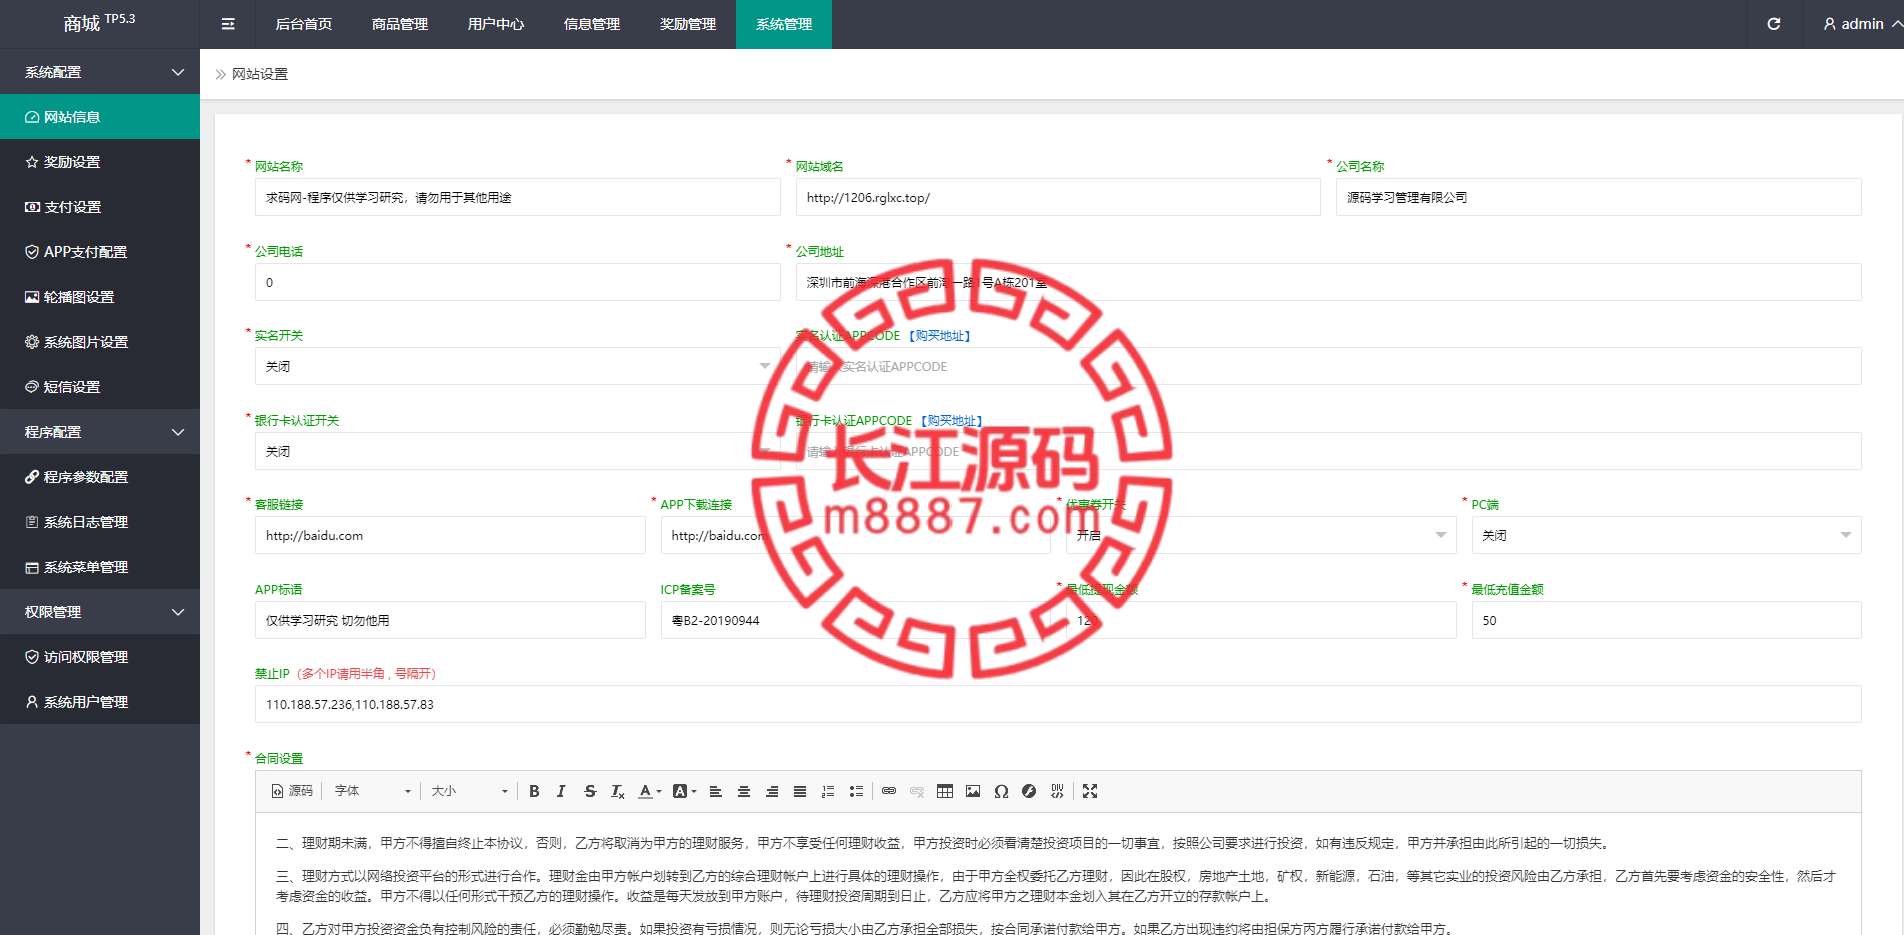Viewport: 1904px width, 935px height.
Task: Open 系统图片设置 in sidebar
Action: (100, 342)
